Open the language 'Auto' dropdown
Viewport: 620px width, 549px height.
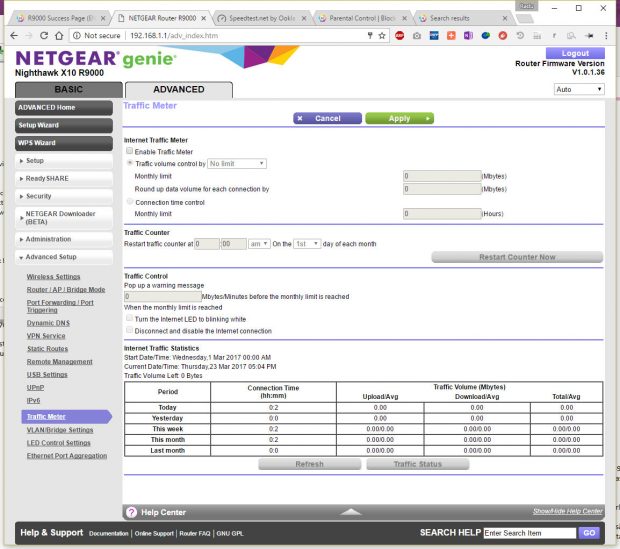coord(579,89)
